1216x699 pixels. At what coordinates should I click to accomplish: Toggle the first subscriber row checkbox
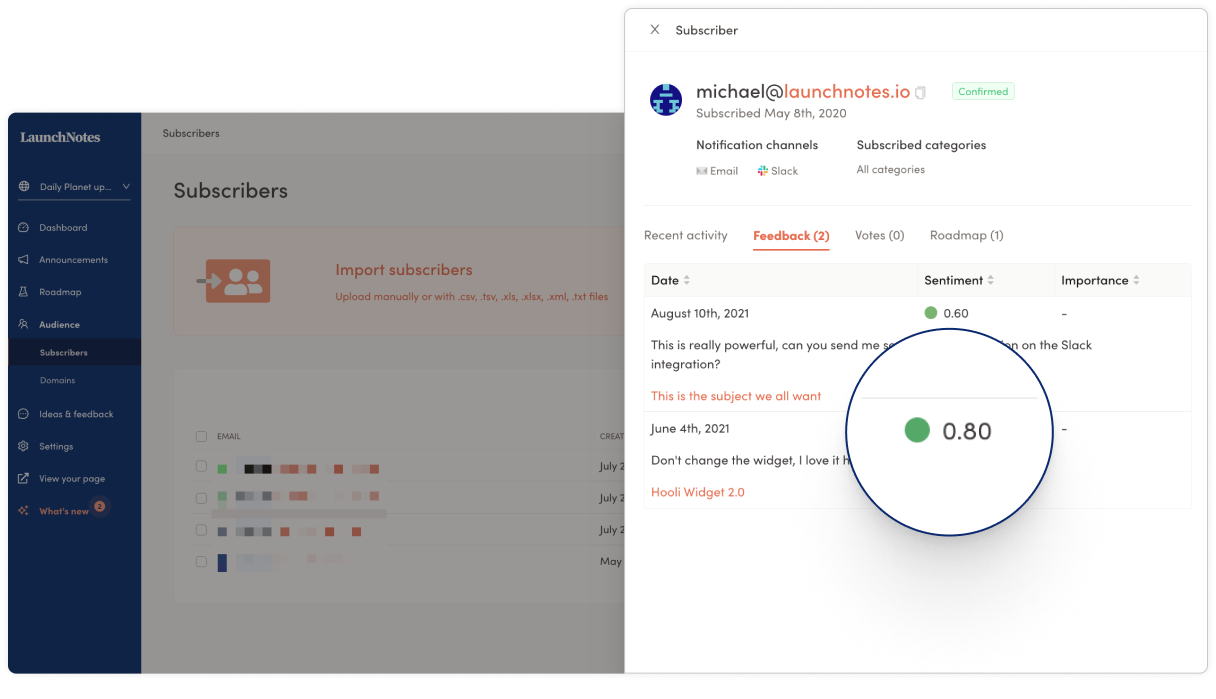(201, 466)
